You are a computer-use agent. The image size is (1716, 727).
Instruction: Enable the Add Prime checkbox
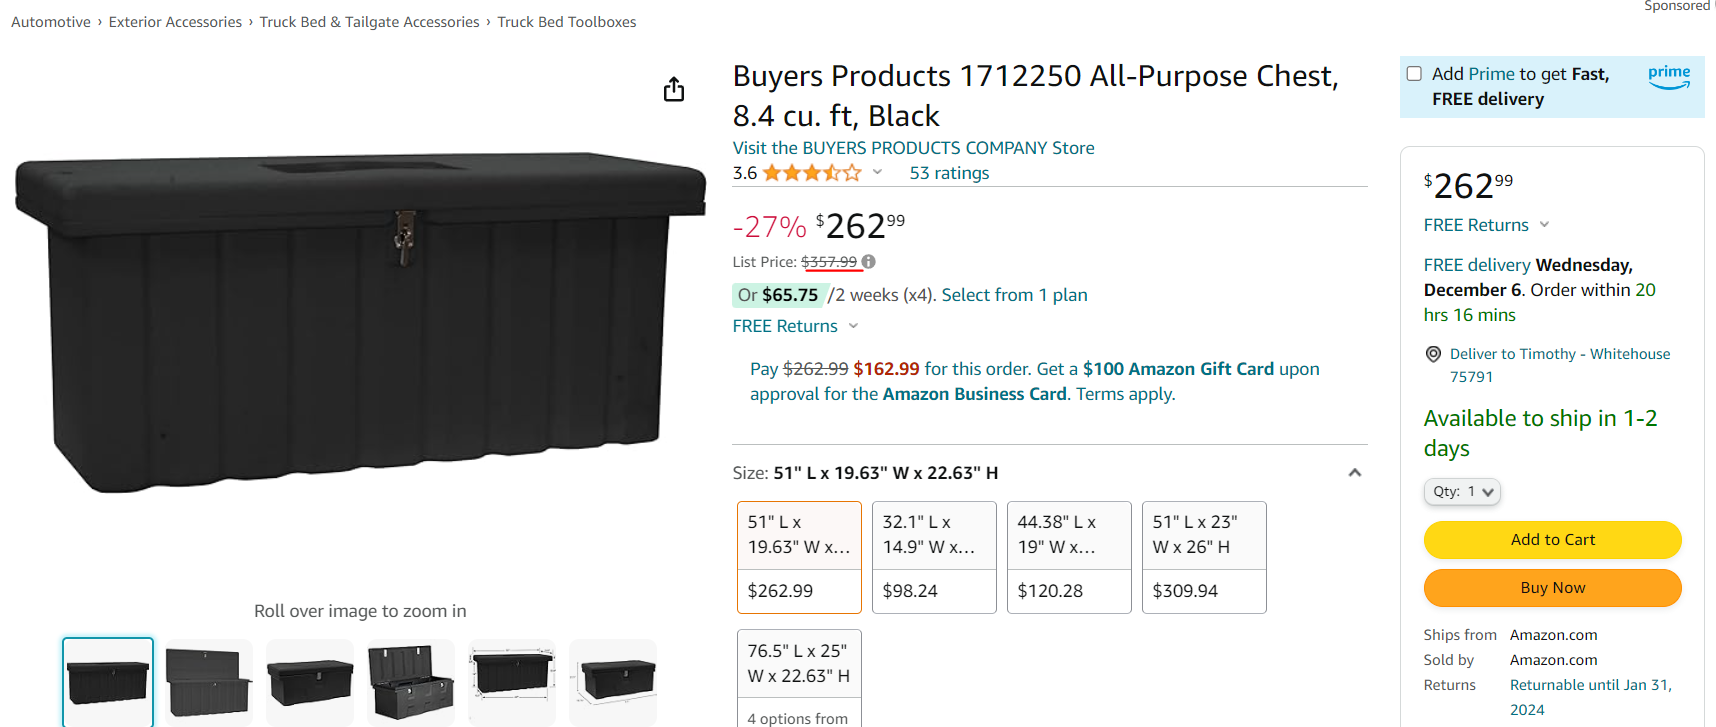tap(1414, 74)
